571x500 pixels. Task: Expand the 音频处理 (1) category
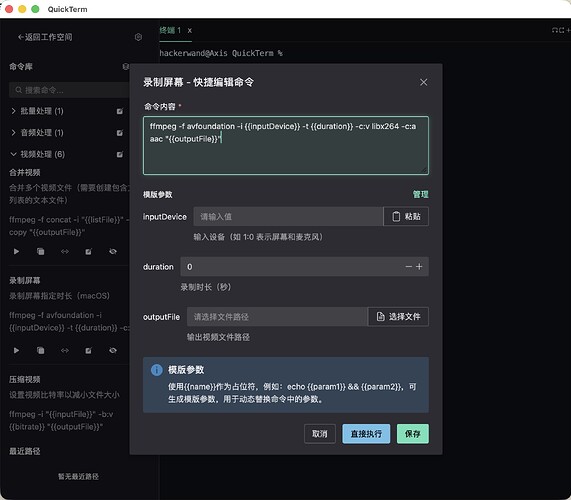[38, 133]
